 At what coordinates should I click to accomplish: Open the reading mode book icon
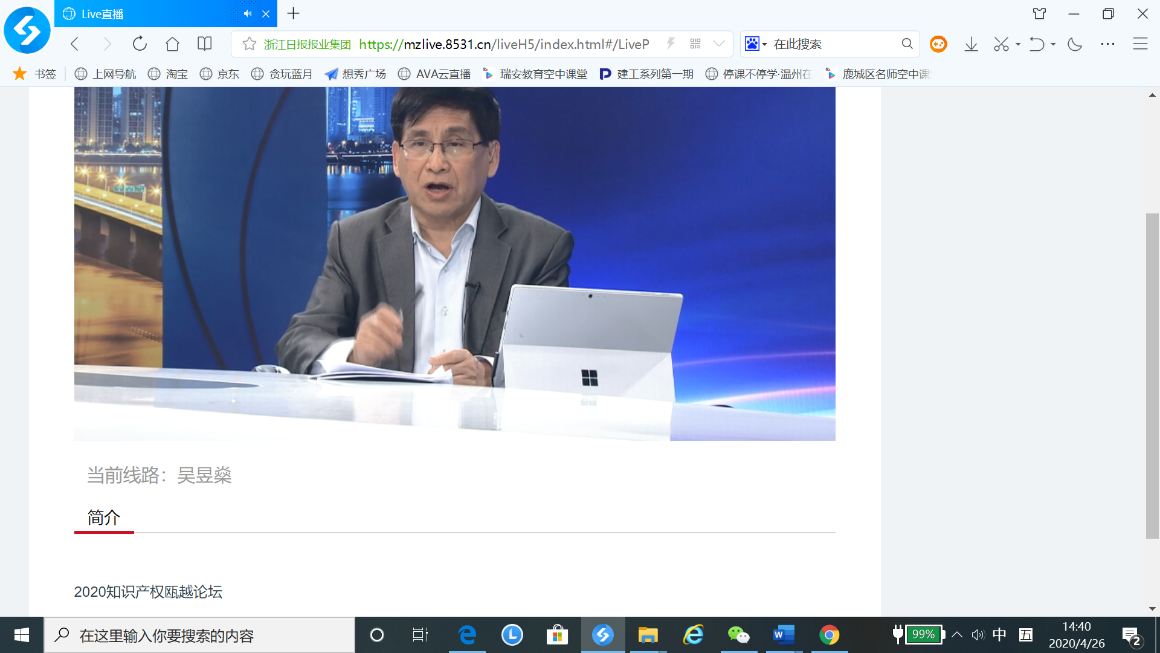point(205,44)
